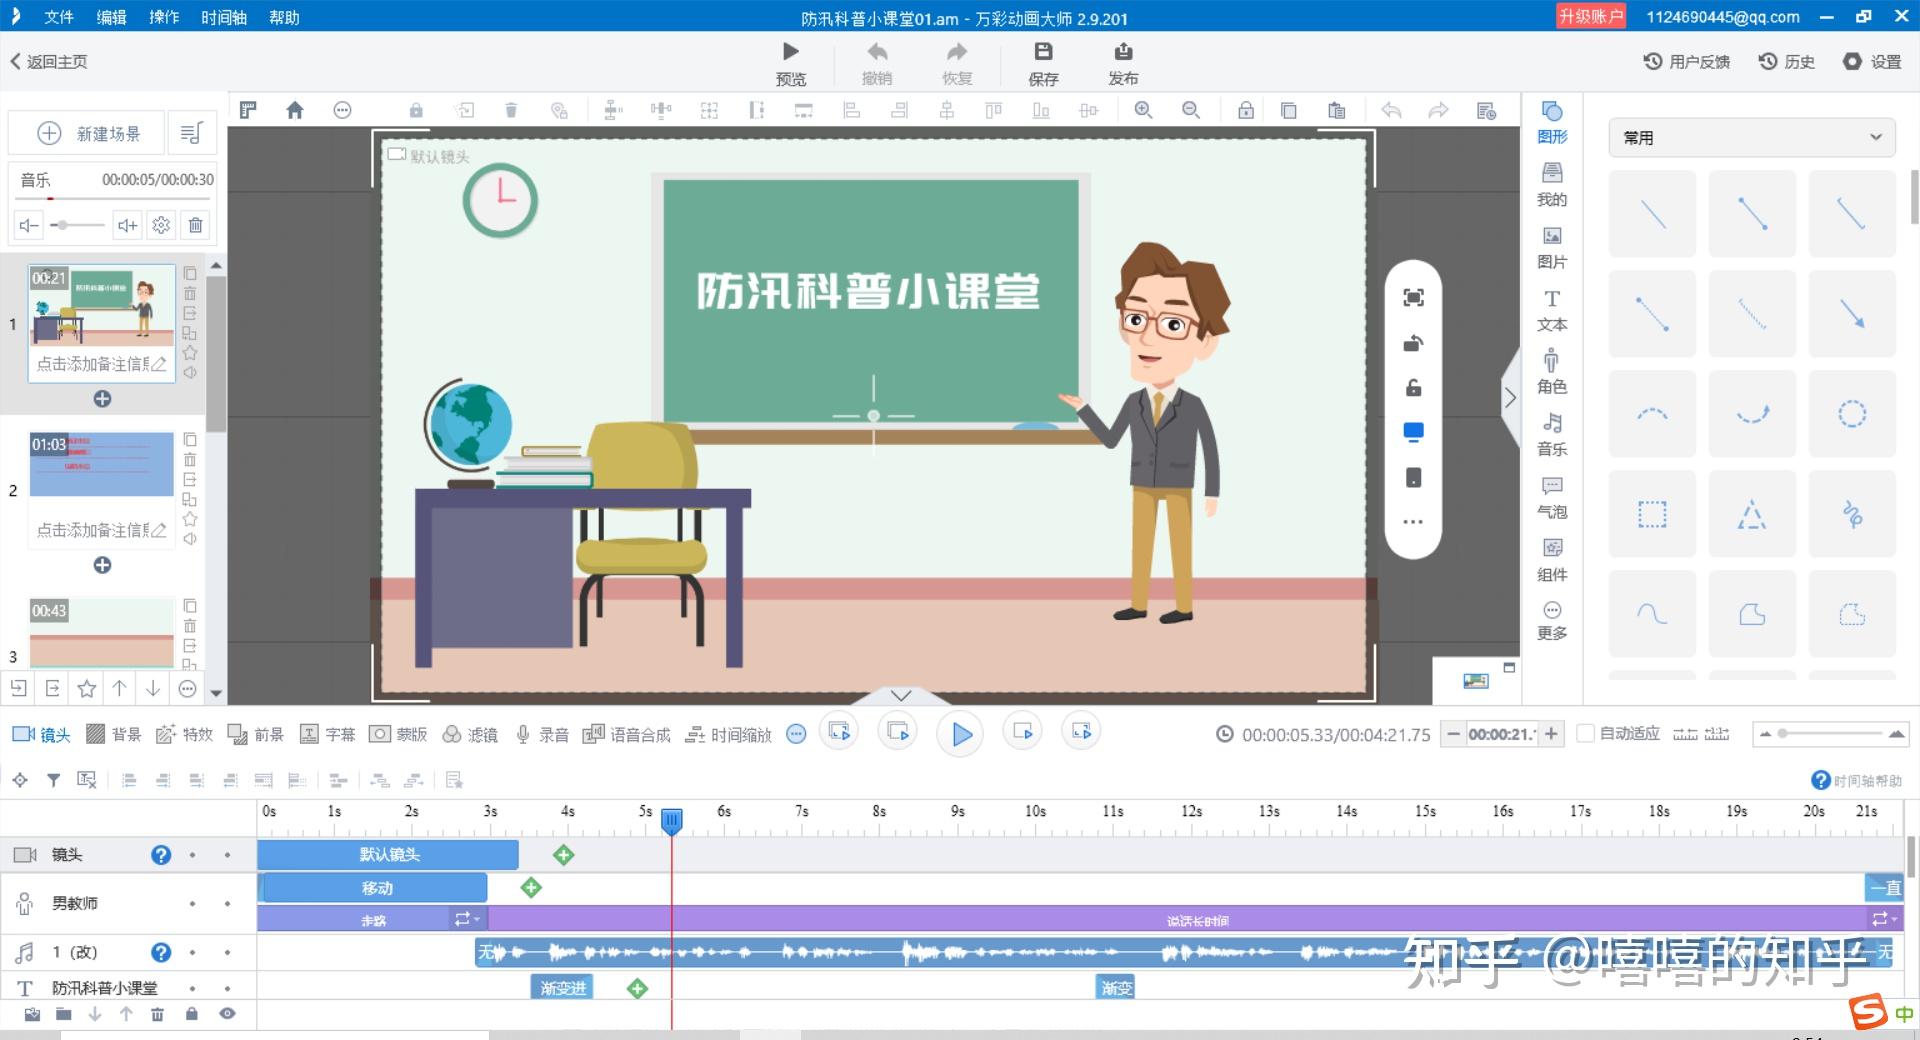The width and height of the screenshot is (1920, 1040).
Task: Open the Timeline (时间轴) menu
Action: tap(223, 17)
